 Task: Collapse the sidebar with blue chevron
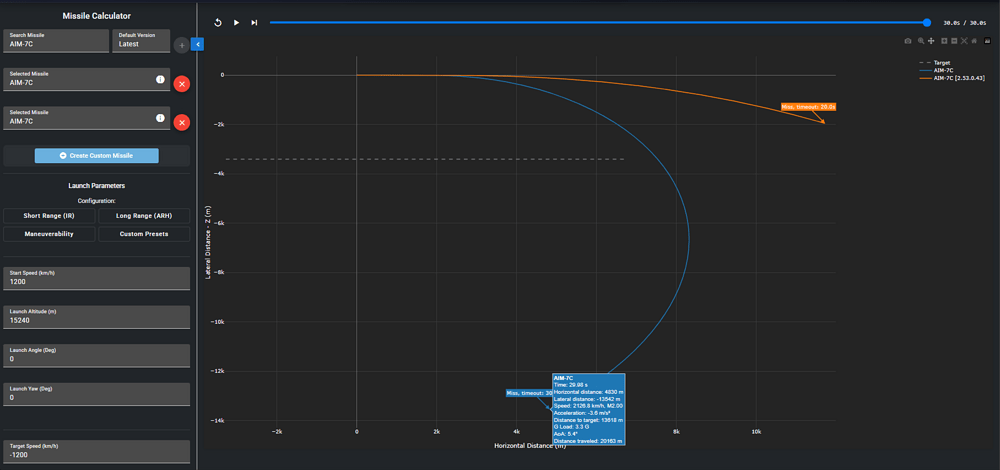coord(198,44)
